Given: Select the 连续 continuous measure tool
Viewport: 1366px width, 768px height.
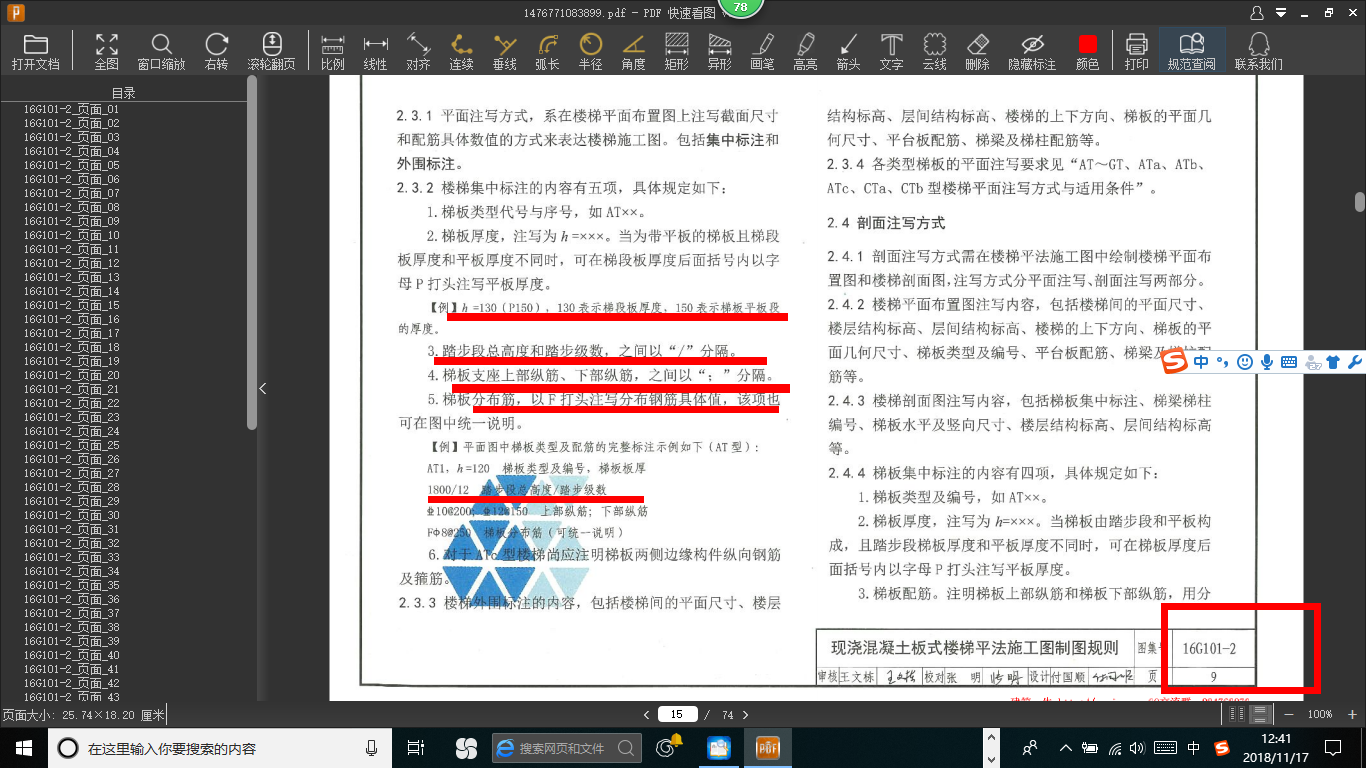Looking at the screenshot, I should (461, 51).
